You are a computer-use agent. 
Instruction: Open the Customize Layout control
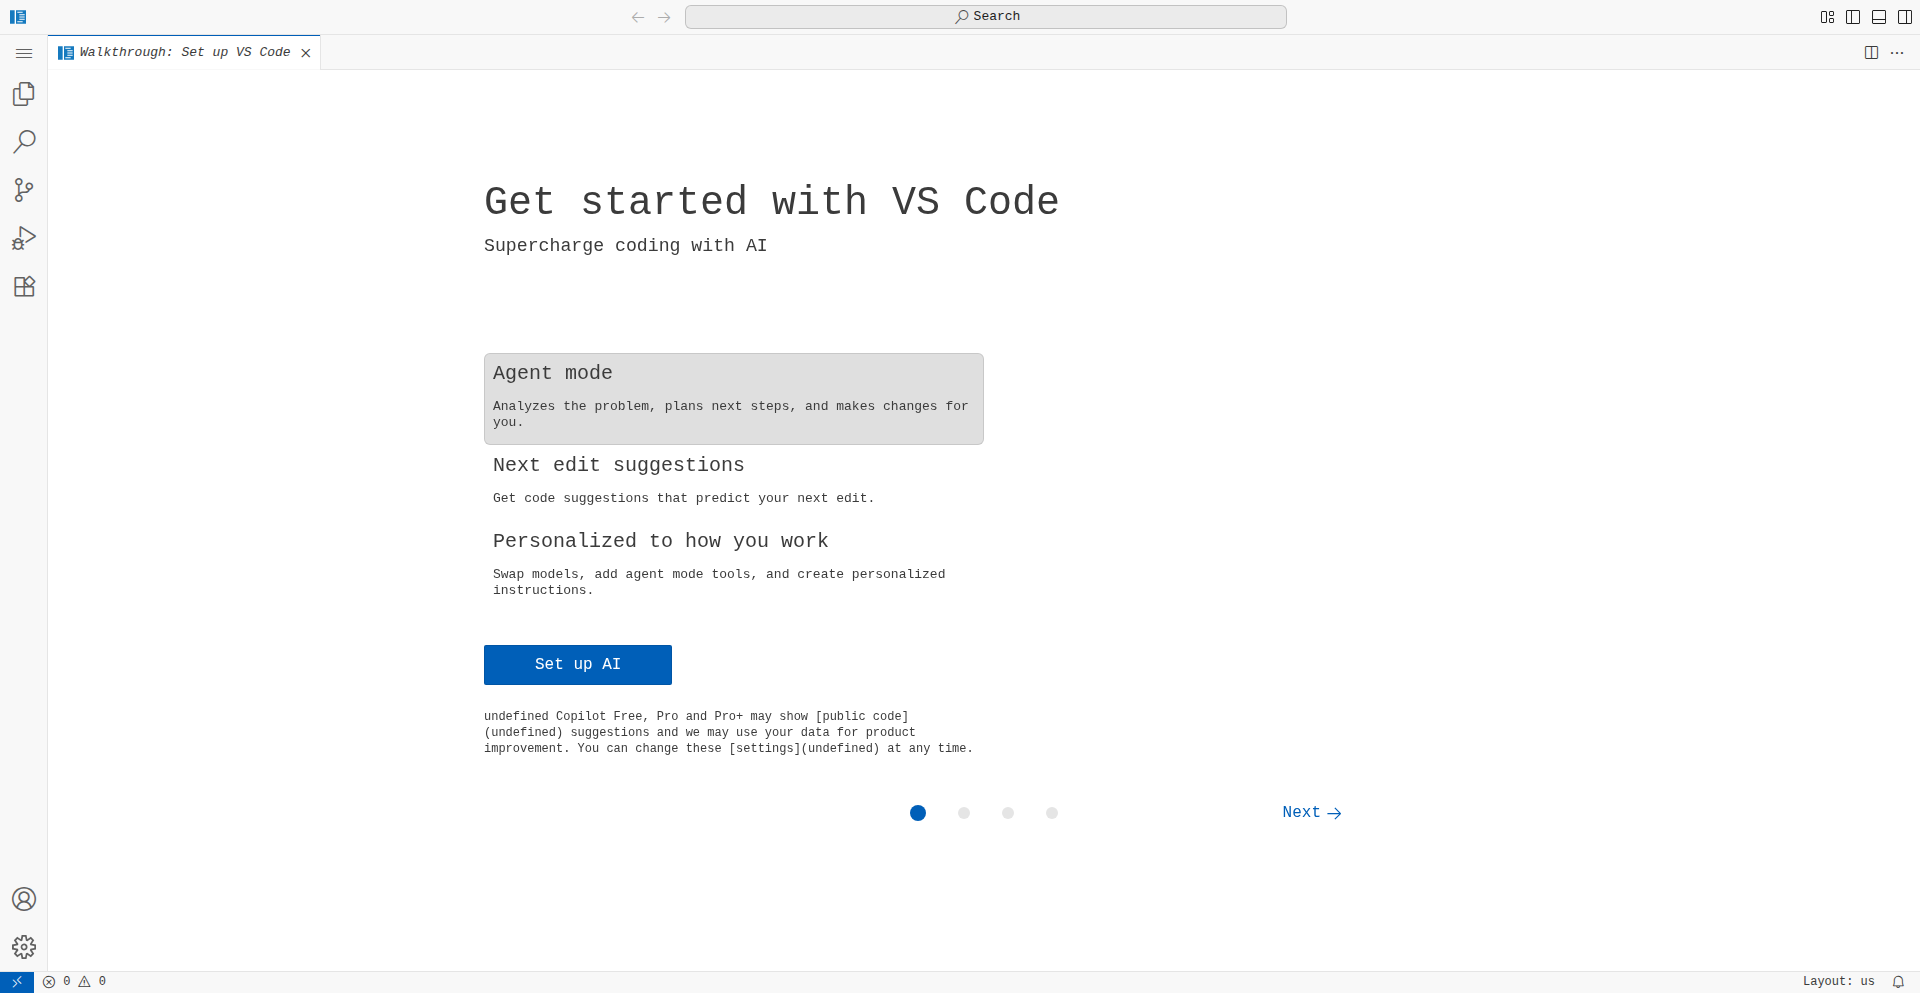point(1827,17)
